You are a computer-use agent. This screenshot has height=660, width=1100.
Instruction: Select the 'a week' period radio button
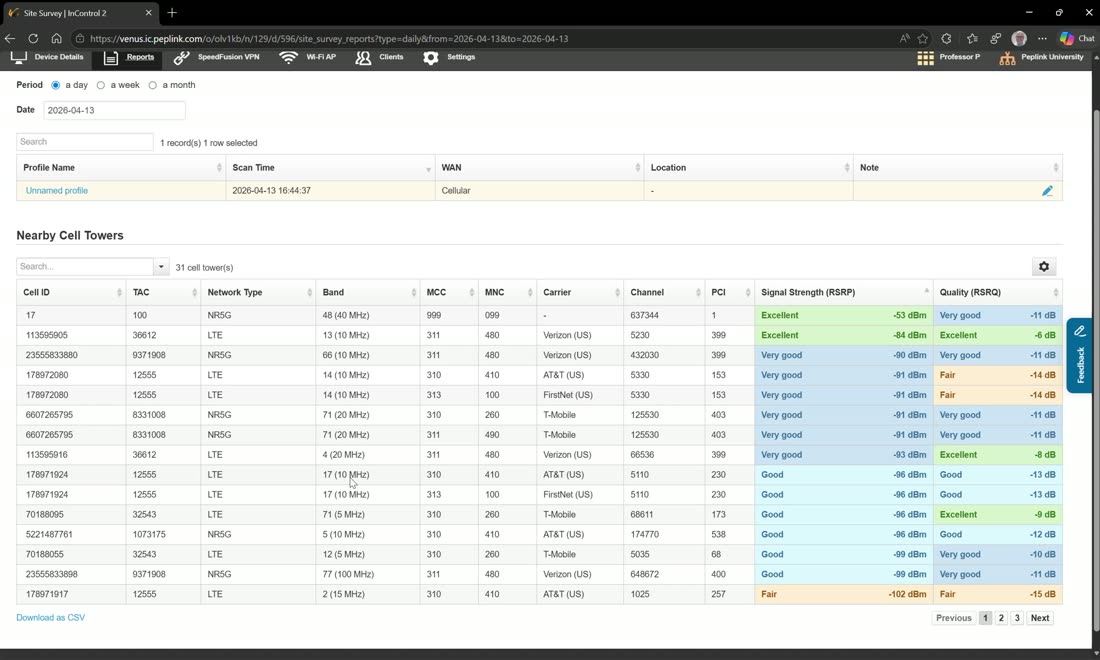101,85
